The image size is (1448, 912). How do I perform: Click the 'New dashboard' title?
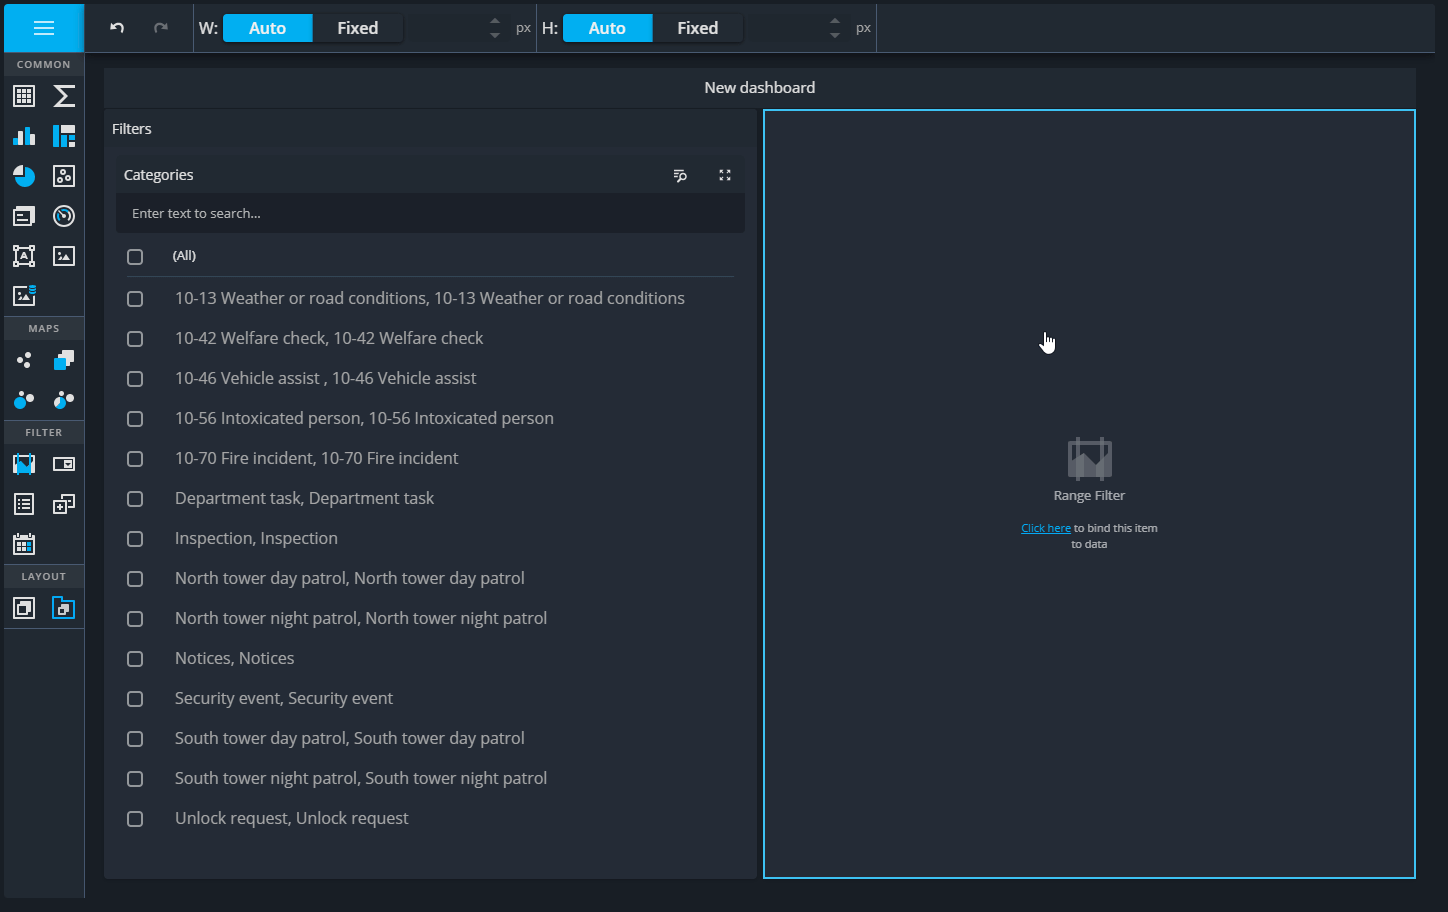[x=760, y=88]
